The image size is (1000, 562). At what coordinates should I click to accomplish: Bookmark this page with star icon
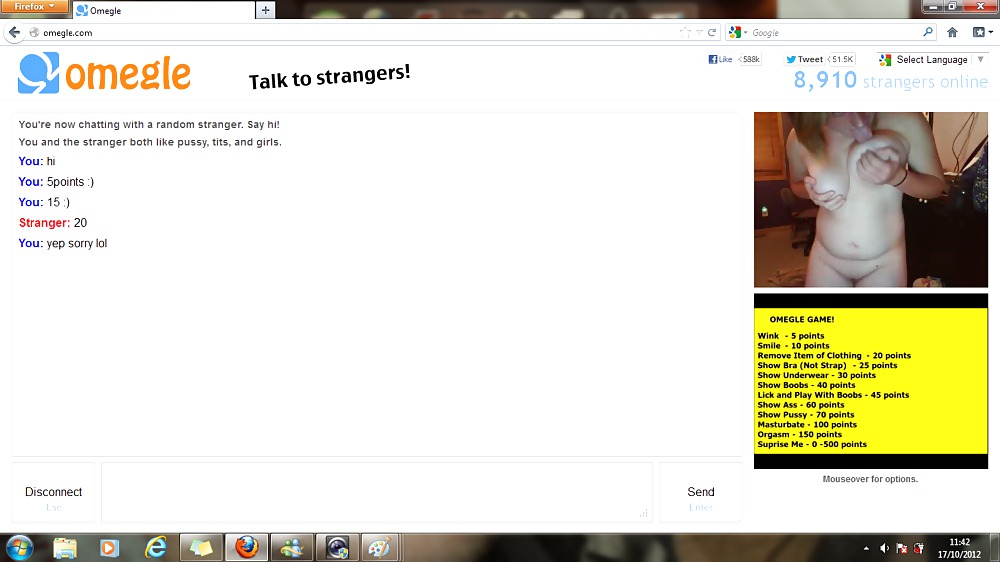coord(685,32)
